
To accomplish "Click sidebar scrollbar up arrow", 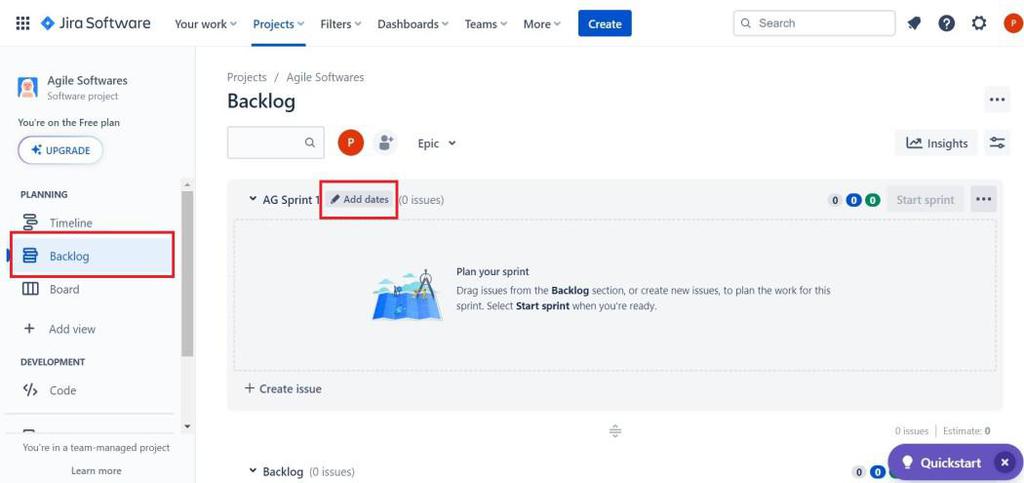I will 187,185.
